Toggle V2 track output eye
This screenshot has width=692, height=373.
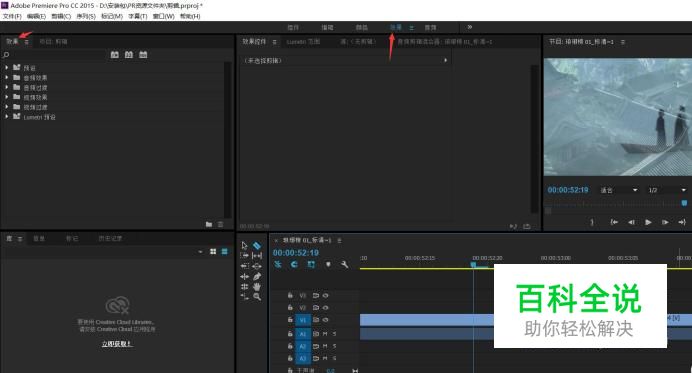pyautogui.click(x=326, y=308)
